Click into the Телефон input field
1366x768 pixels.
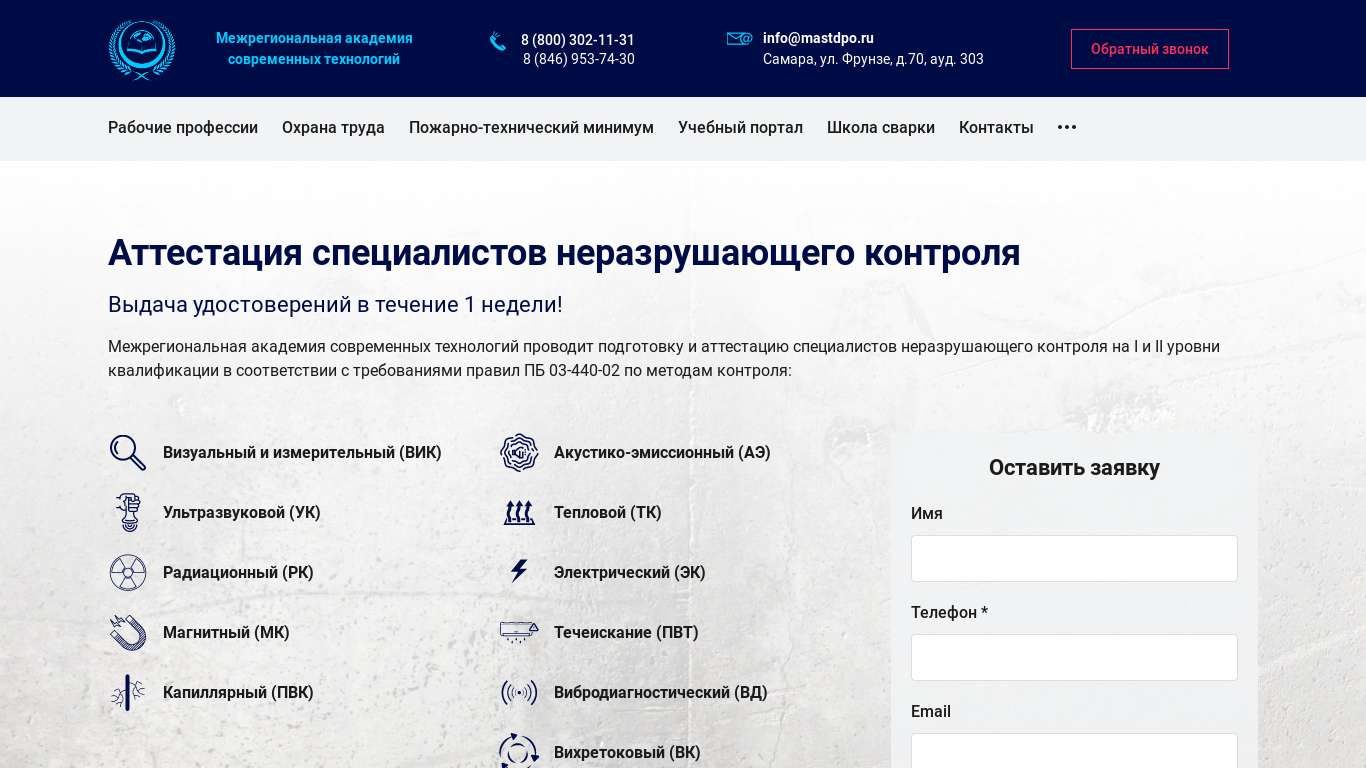(1074, 657)
